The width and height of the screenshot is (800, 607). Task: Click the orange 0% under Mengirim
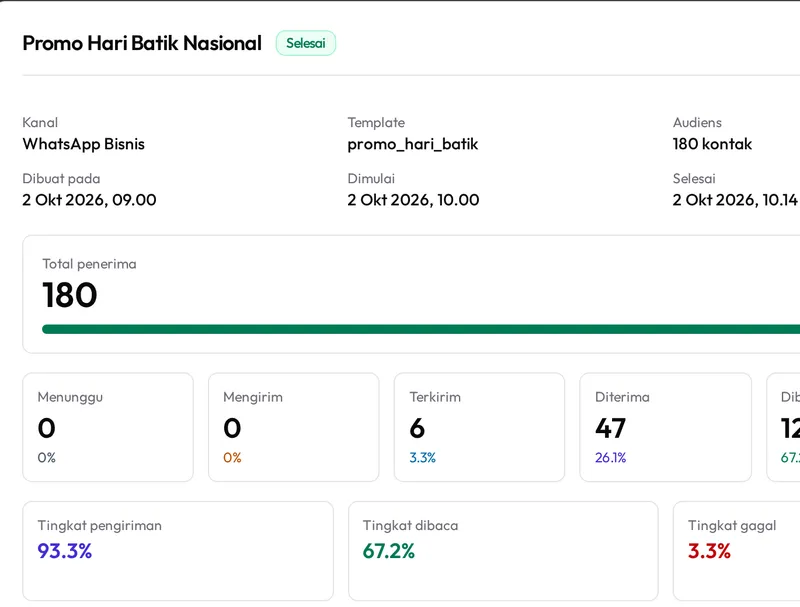pos(232,458)
